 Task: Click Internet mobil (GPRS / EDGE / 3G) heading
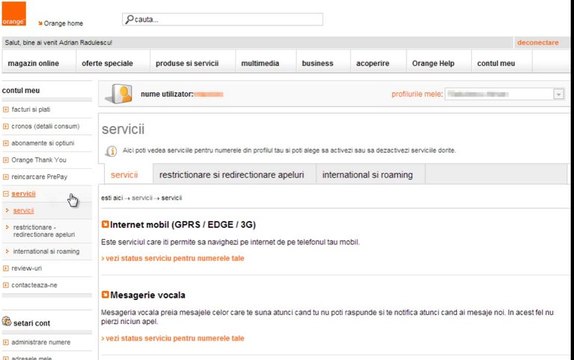(x=183, y=224)
